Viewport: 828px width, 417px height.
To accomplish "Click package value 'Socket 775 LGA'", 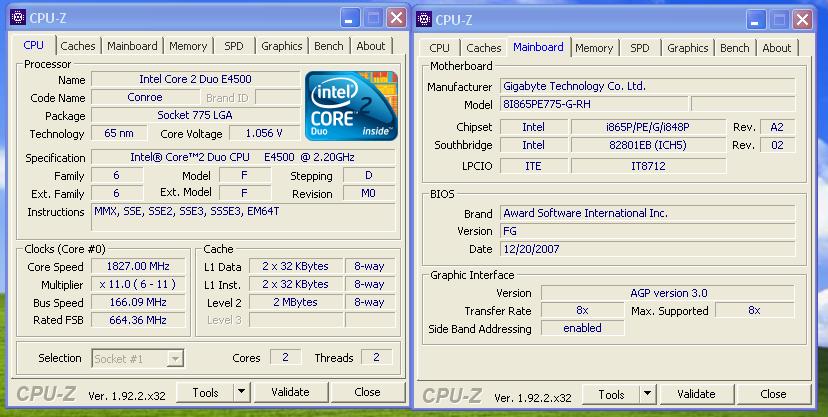I will (195, 115).
